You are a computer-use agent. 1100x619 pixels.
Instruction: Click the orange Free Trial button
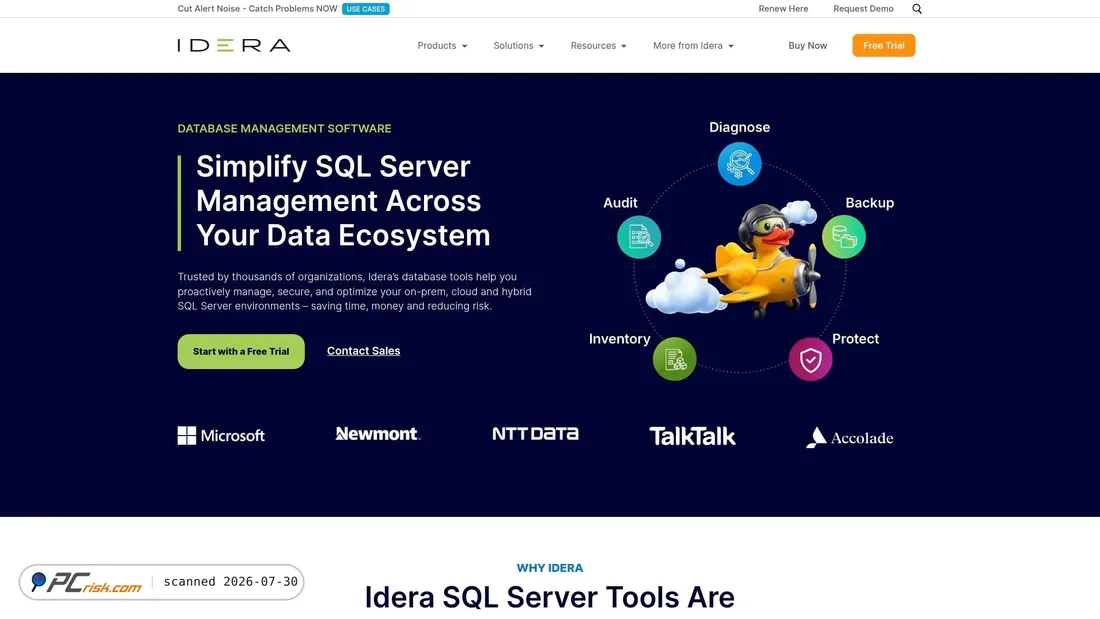click(x=883, y=46)
